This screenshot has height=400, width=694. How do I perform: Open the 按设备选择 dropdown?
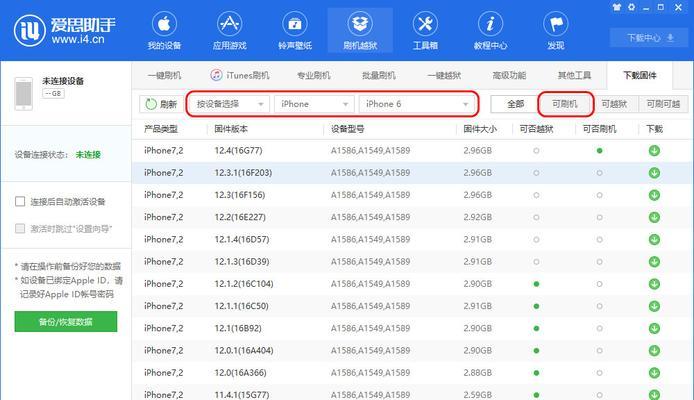[x=229, y=104]
